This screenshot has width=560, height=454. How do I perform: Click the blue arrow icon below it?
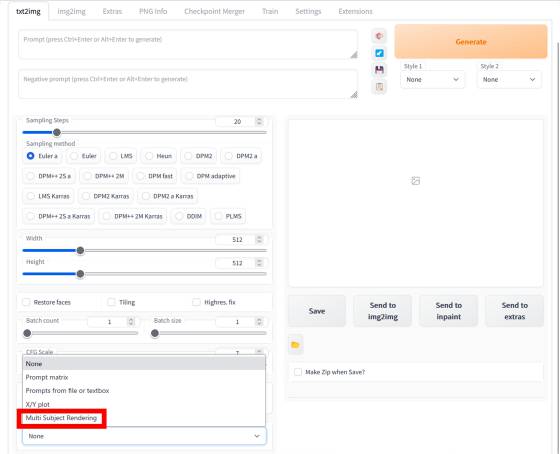[x=379, y=53]
